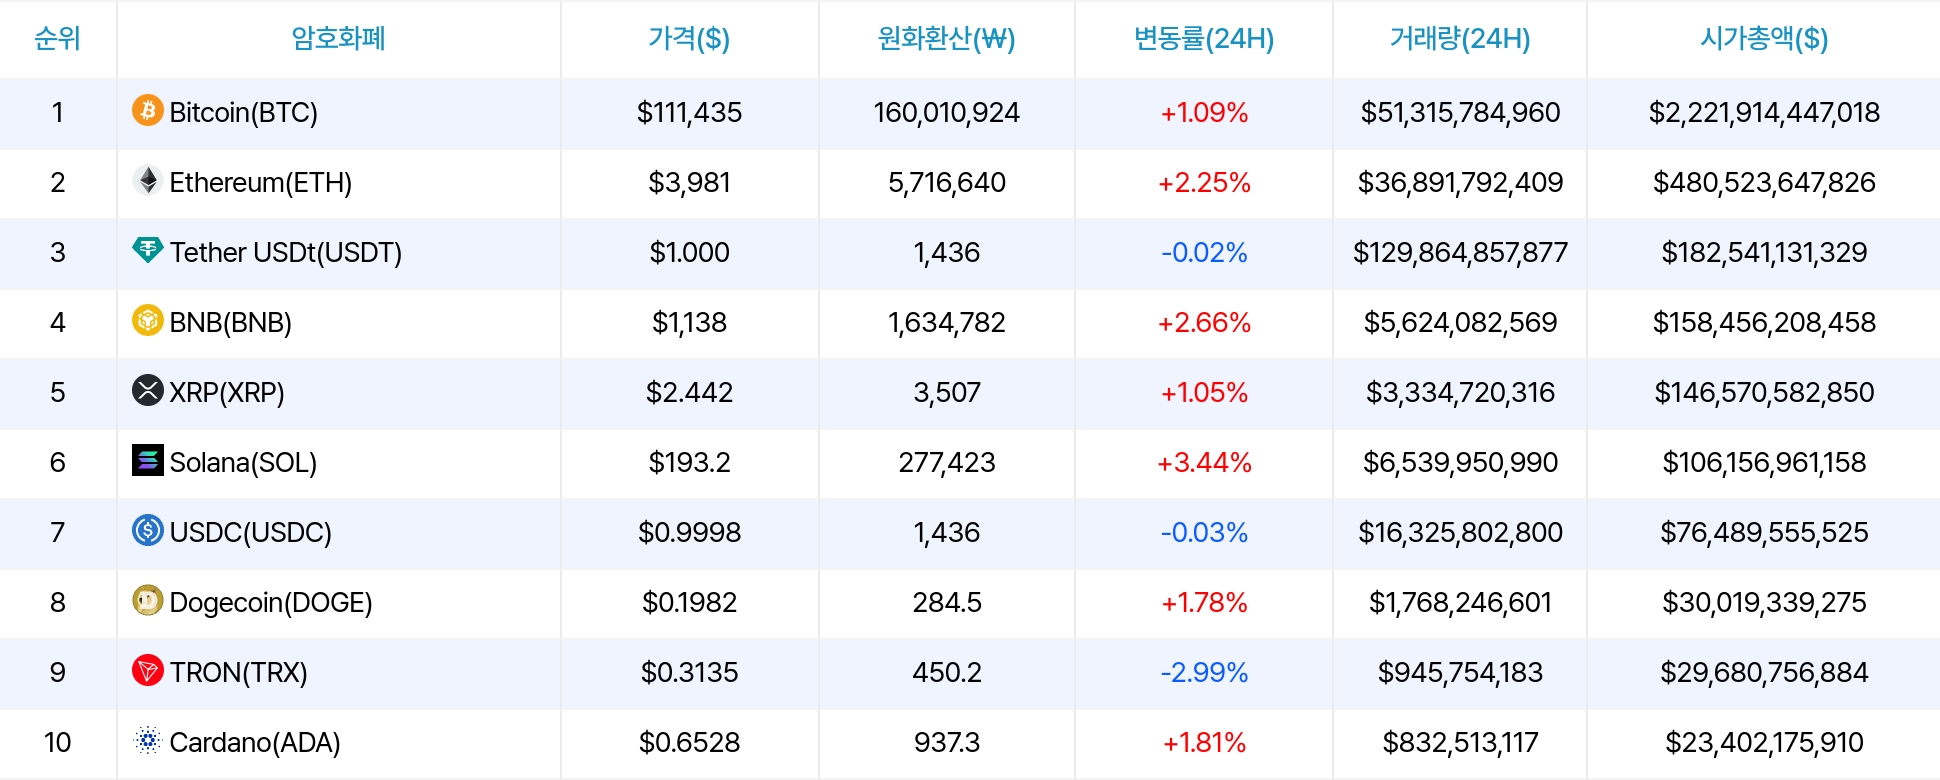
Task: Click the TRON red logo icon
Action: tap(148, 670)
